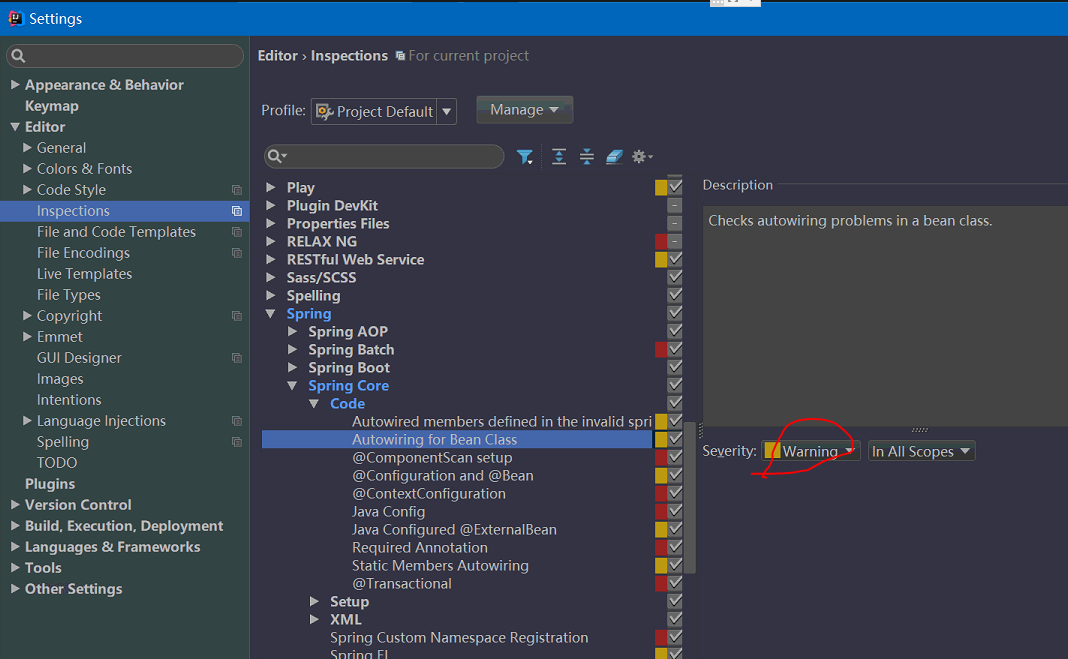Open the Severity Warning dropdown

811,451
